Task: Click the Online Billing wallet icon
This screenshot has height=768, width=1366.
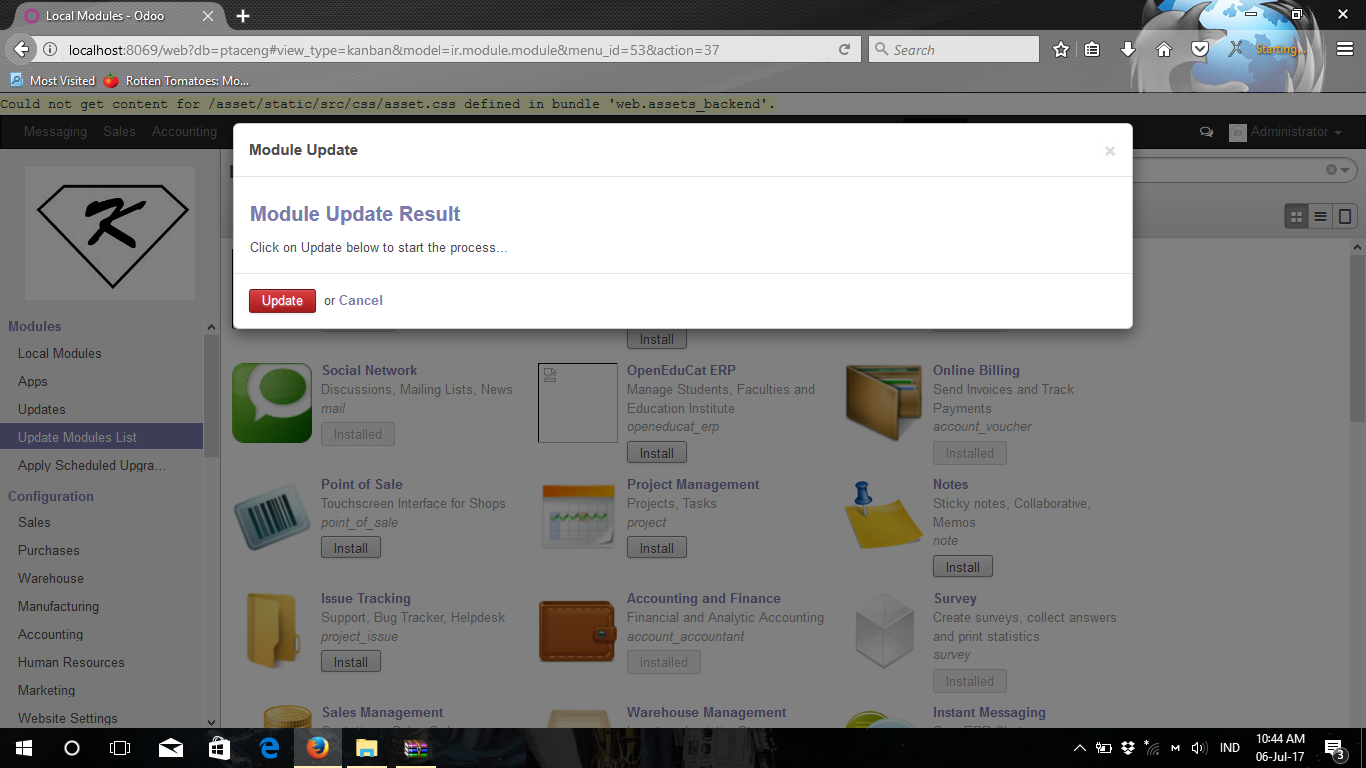Action: 884,403
